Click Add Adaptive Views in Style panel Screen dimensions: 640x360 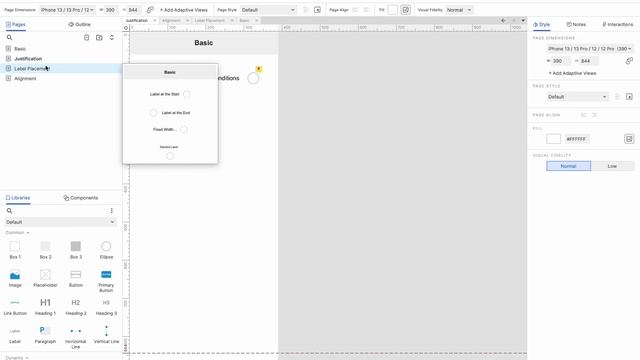(572, 73)
